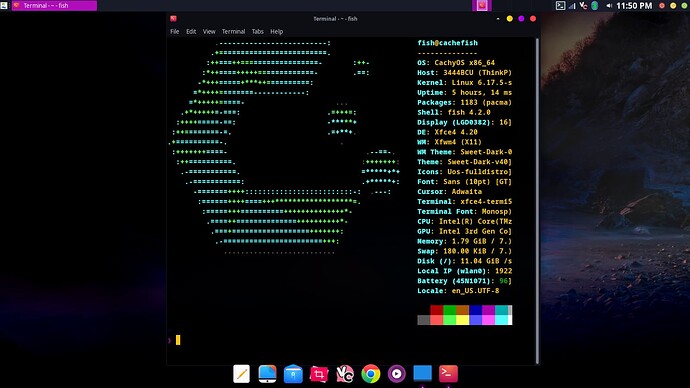Click the dark red palette swatch
690x388 pixels.
tap(437, 310)
